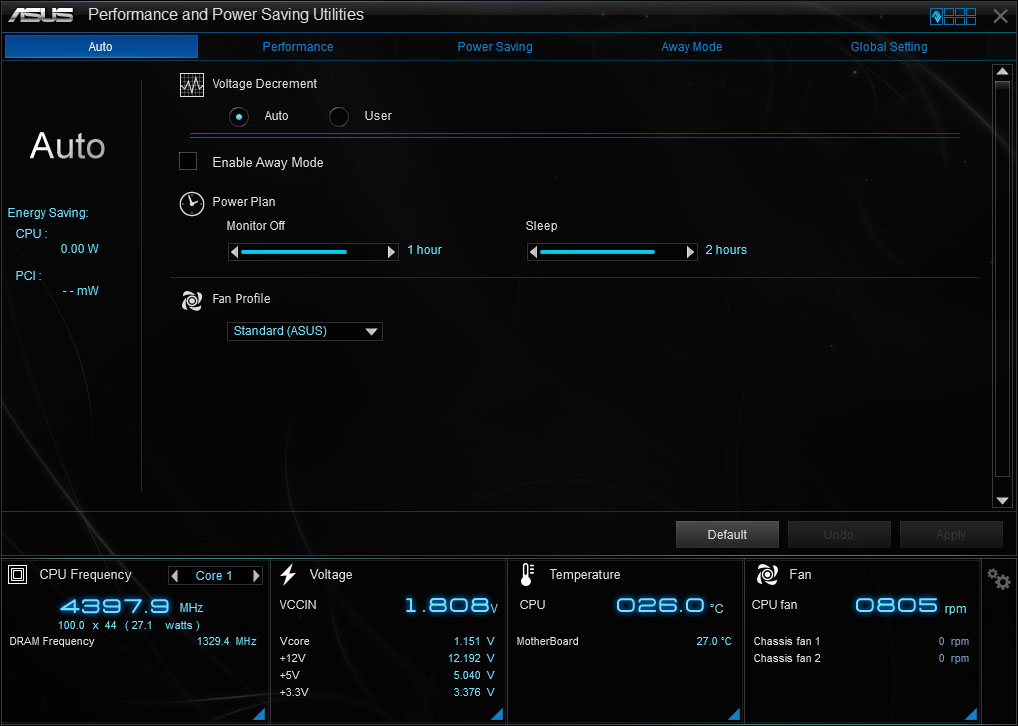This screenshot has height=726, width=1018.
Task: Select next core with right arrow
Action: pyautogui.click(x=256, y=575)
